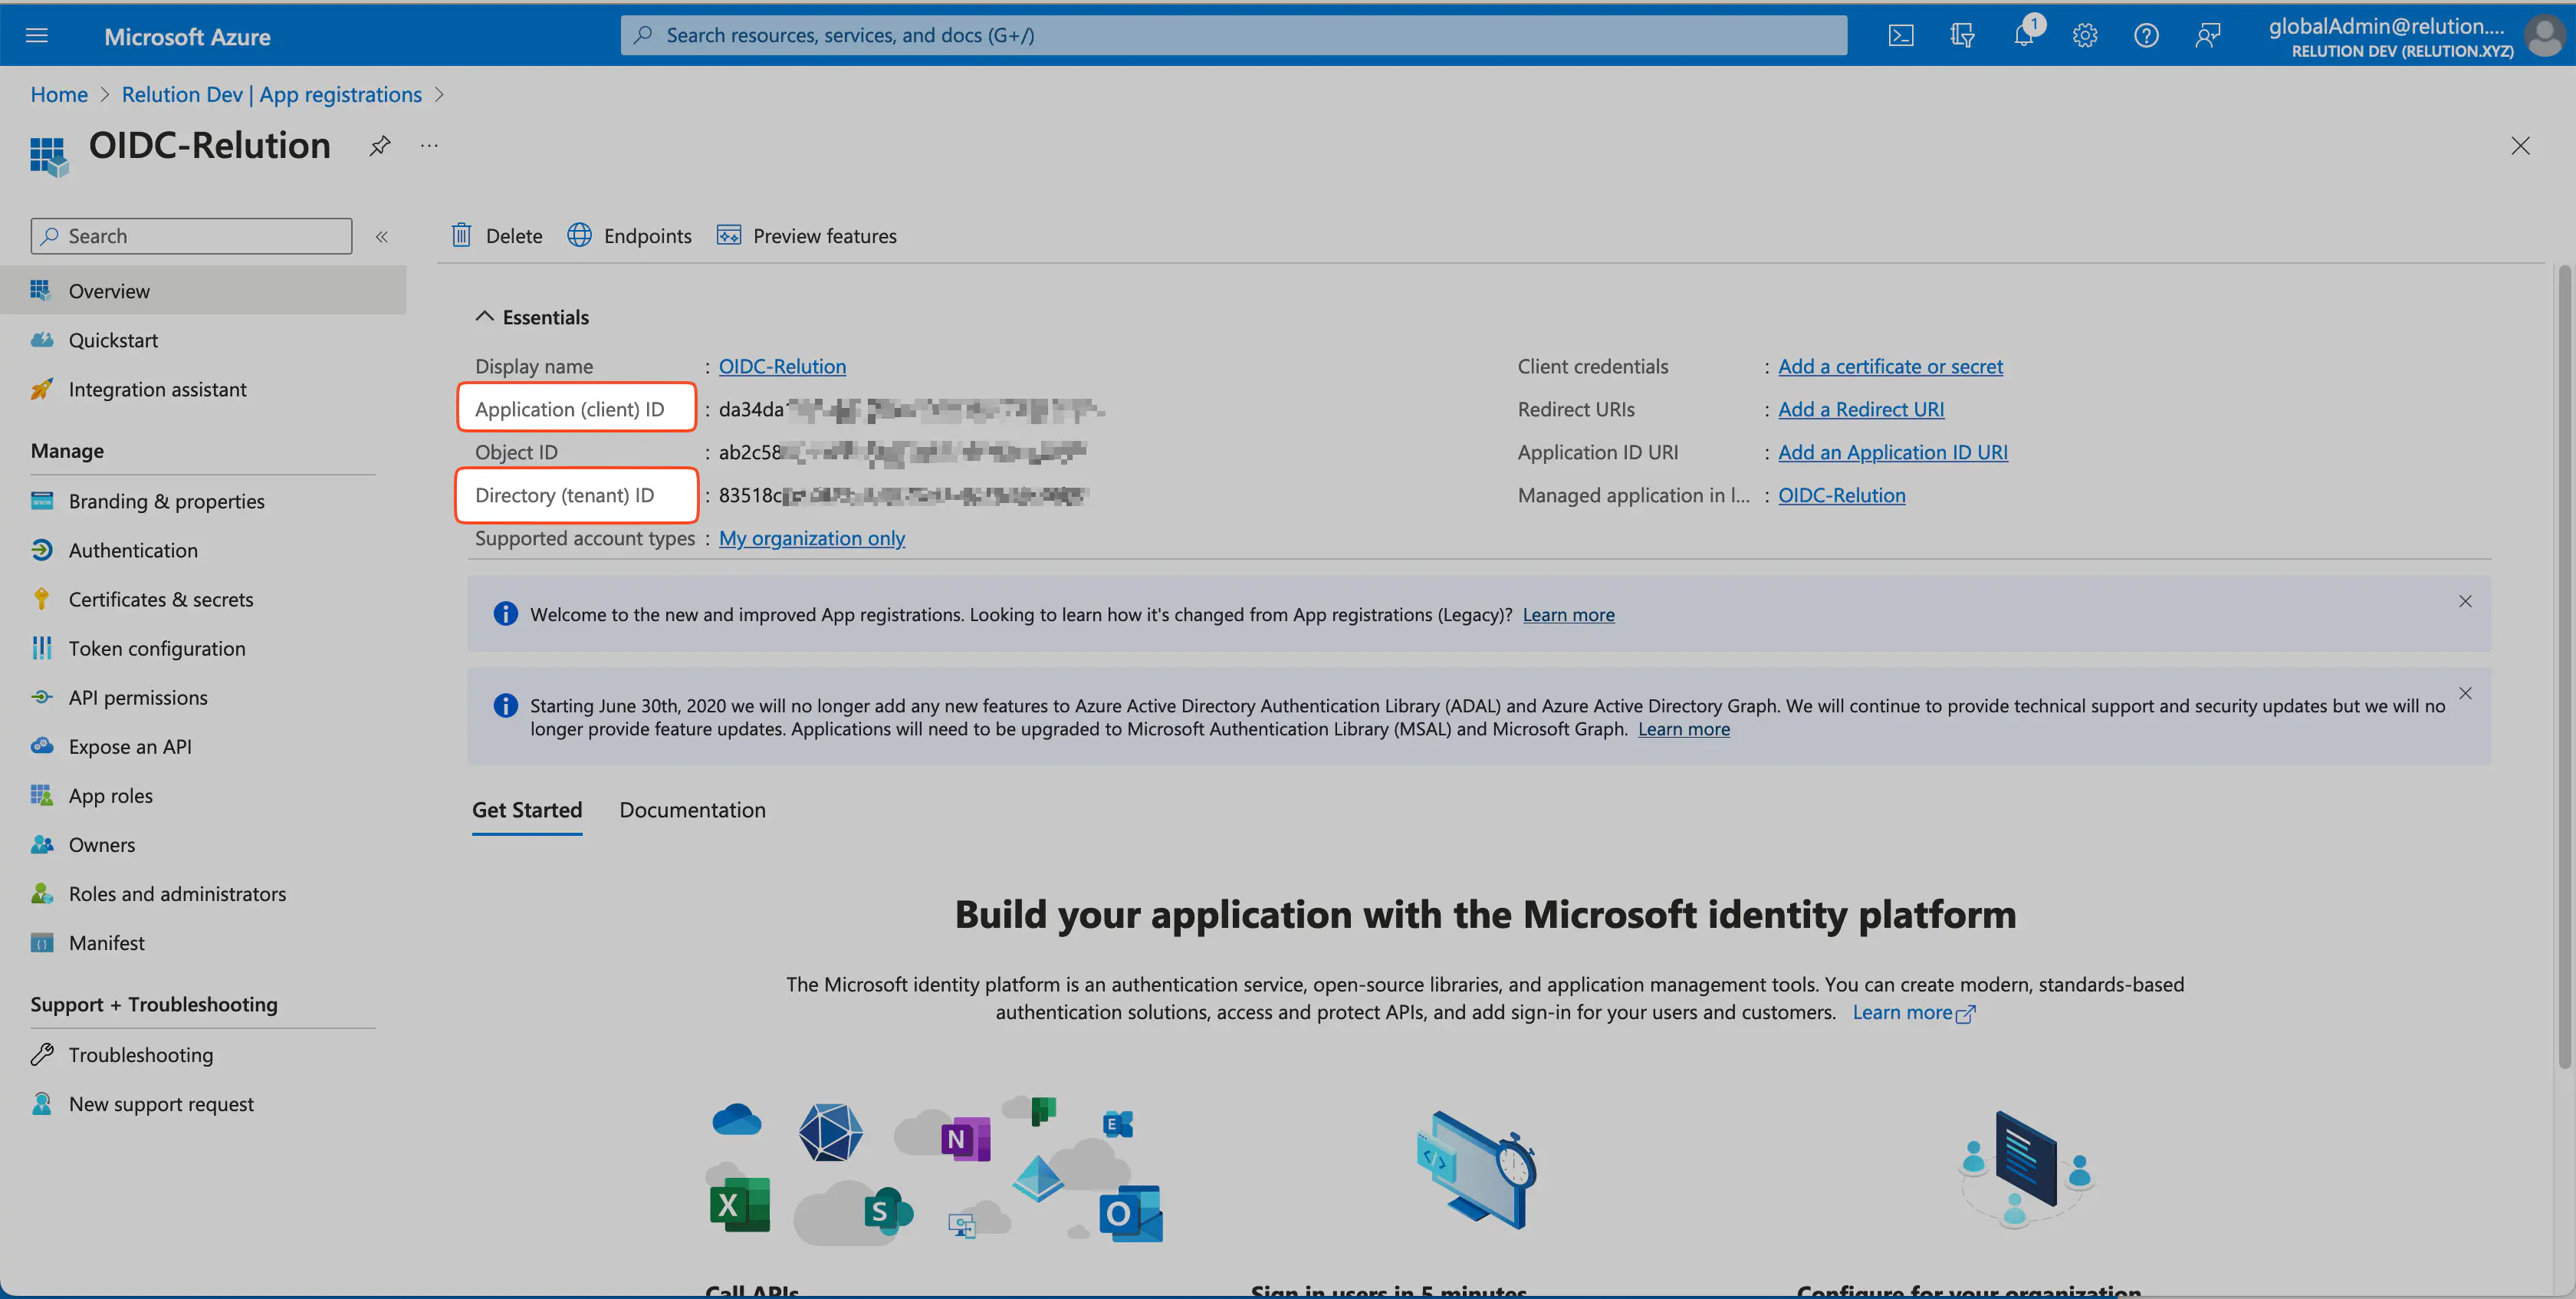Open the more options ellipsis
This screenshot has width=2576, height=1299.
pos(429,146)
